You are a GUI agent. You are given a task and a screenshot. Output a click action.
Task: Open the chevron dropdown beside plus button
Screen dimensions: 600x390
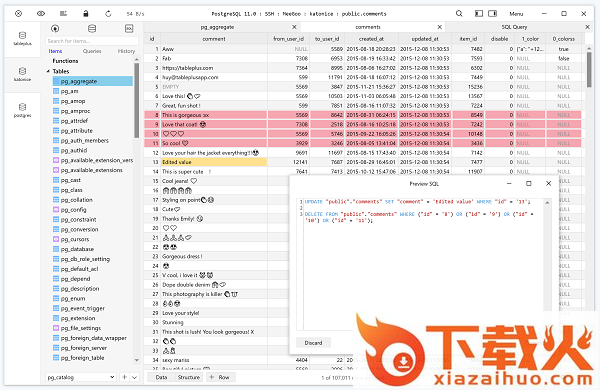click(x=134, y=377)
